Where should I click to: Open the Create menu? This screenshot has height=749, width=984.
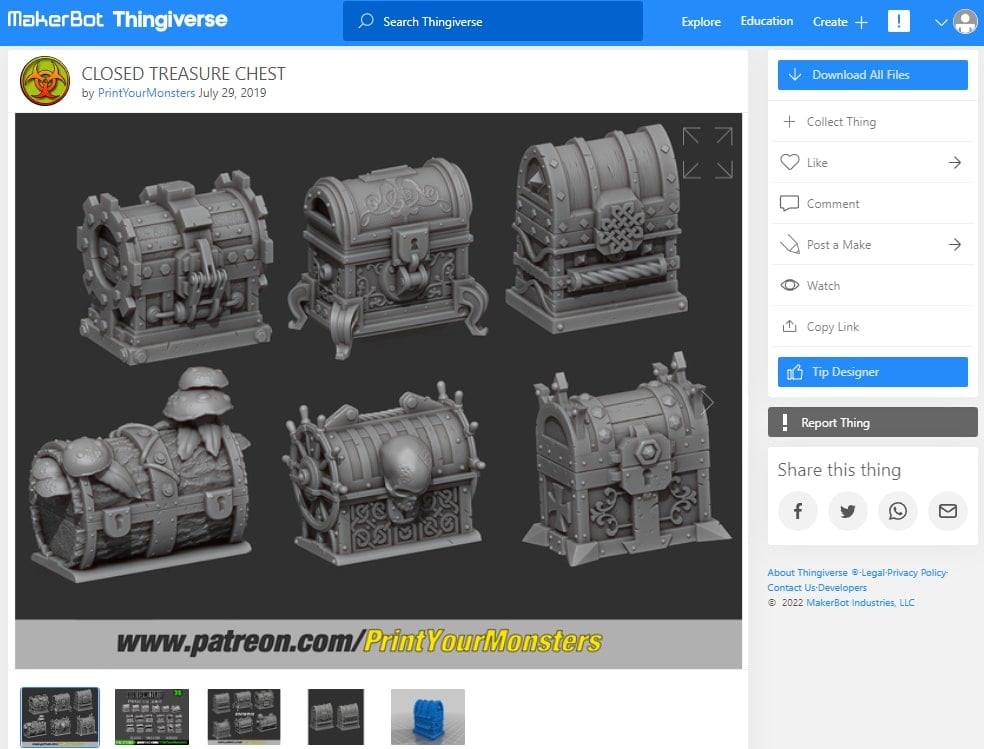[840, 22]
